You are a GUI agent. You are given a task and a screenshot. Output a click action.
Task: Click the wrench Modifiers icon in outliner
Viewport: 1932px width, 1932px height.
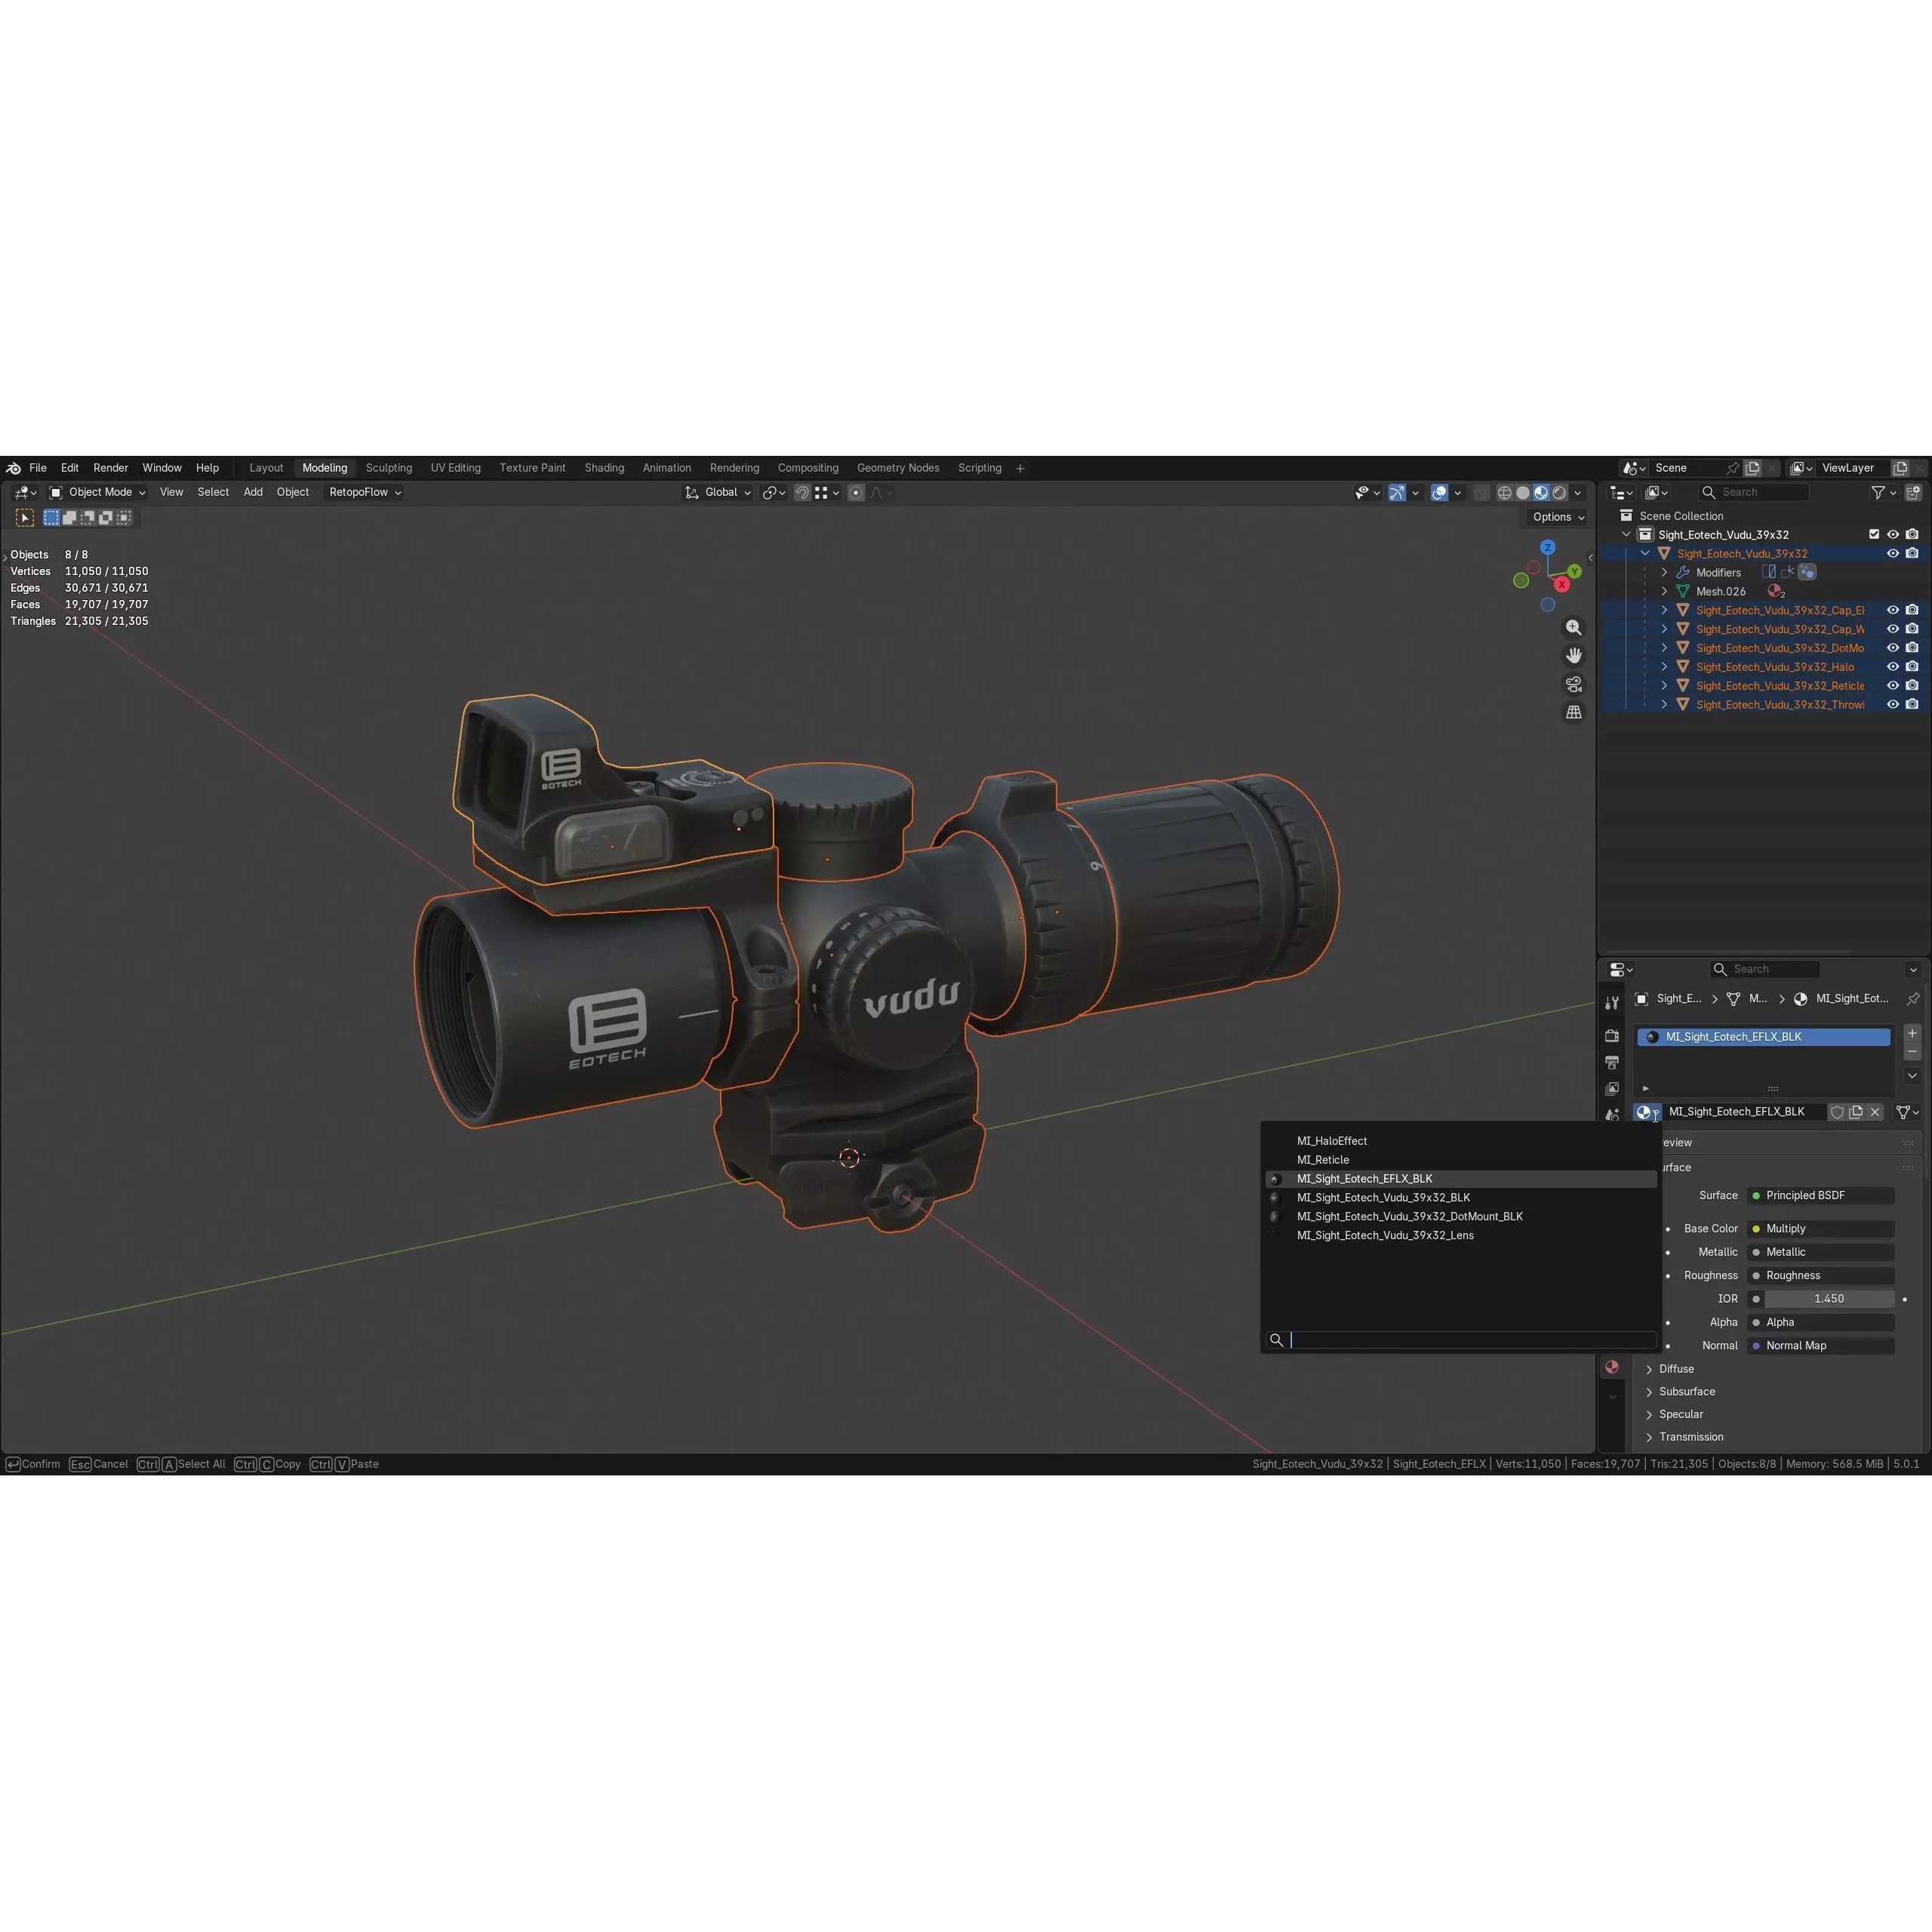point(1683,572)
